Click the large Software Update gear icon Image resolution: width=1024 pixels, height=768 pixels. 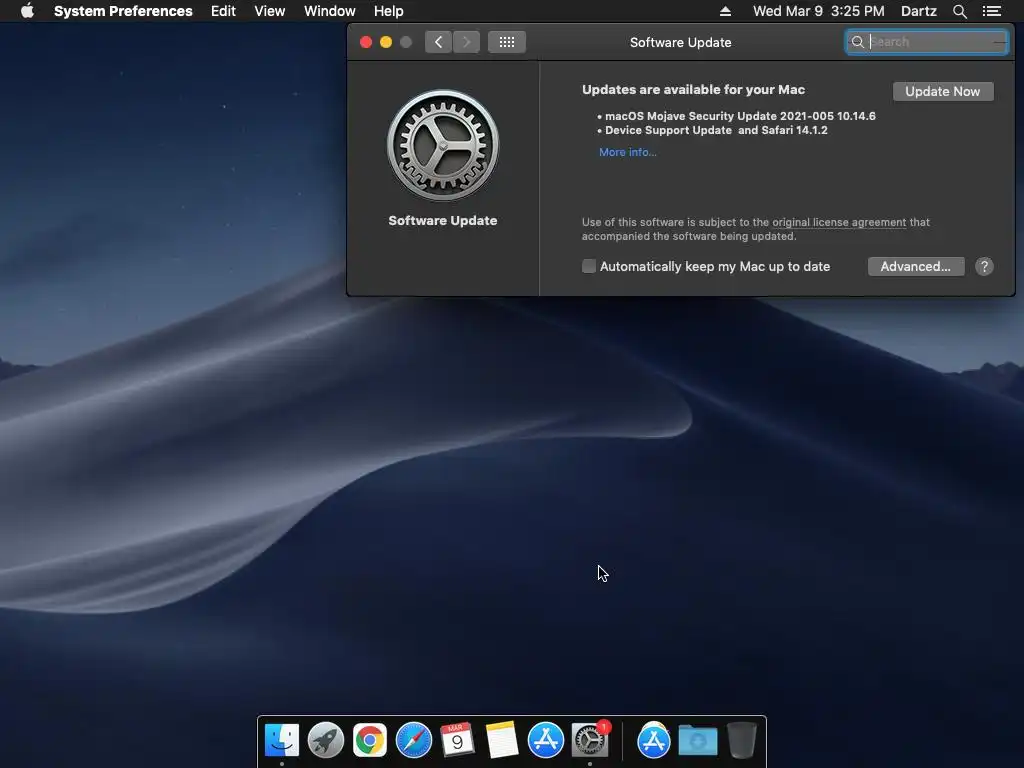443,145
